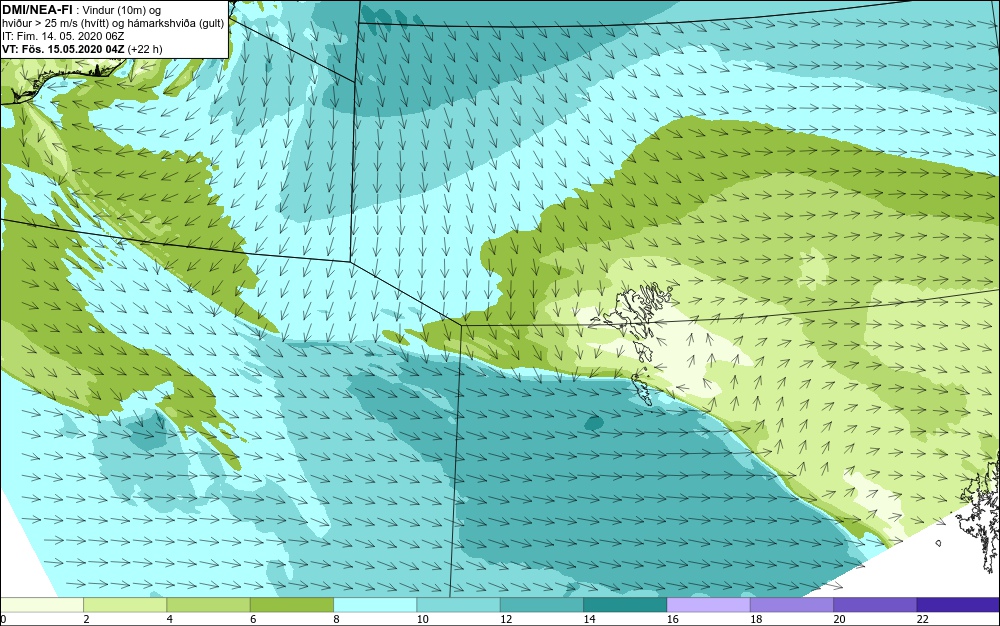The width and height of the screenshot is (1000, 626).
Task: Click the dark violet swatch above 22 m/s
Action: click(958, 605)
